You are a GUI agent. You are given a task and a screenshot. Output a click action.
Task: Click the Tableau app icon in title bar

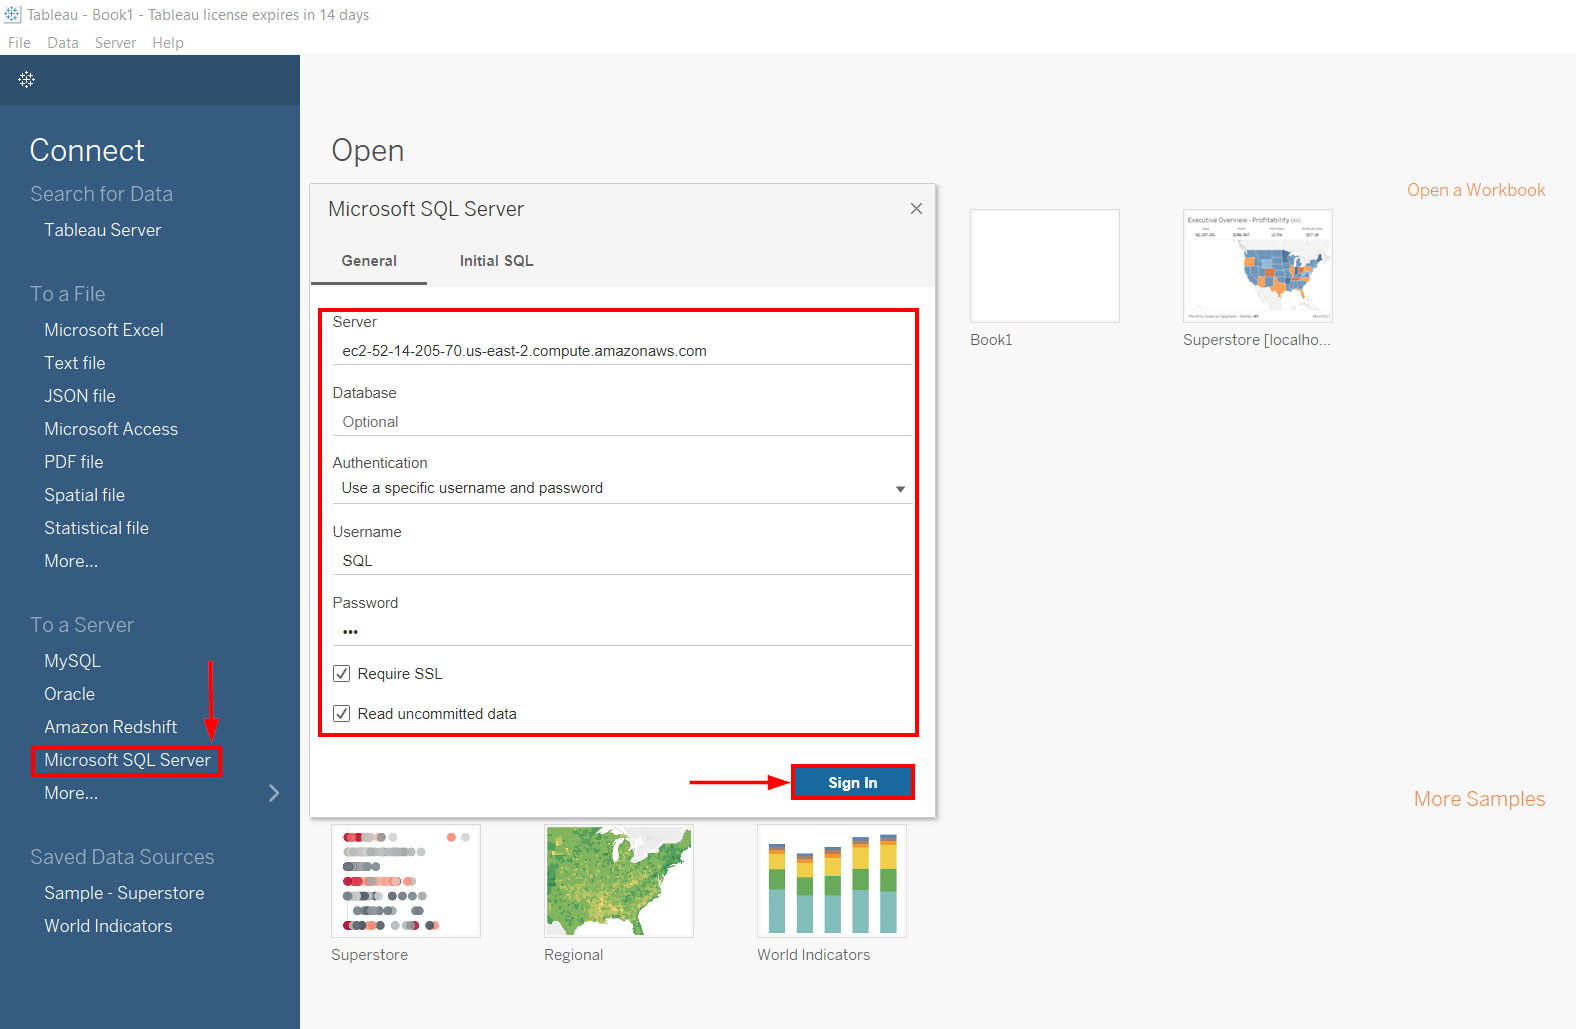point(12,15)
